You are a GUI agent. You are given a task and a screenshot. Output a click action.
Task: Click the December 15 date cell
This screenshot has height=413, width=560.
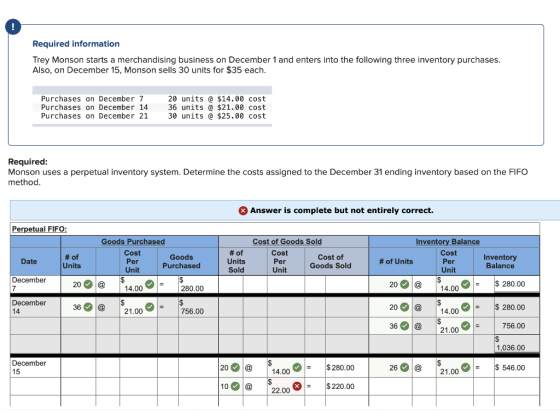[x=35, y=368]
